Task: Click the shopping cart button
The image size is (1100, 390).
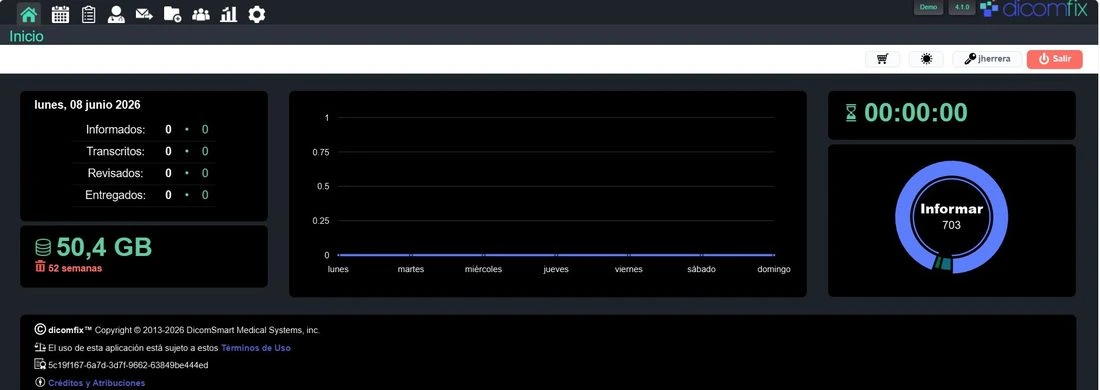Action: pyautogui.click(x=883, y=59)
